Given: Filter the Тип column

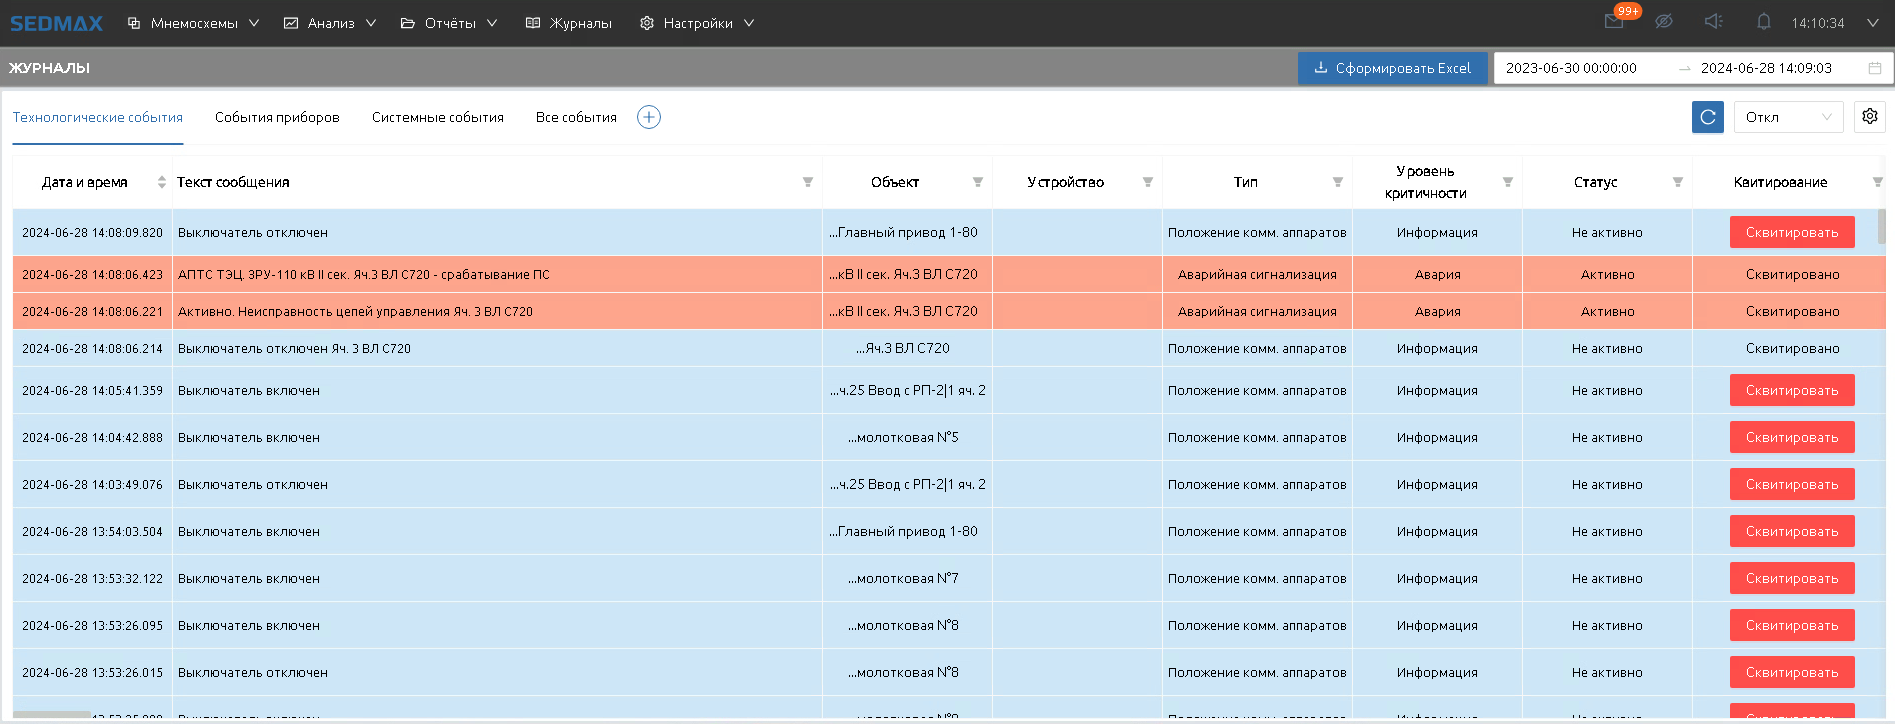Looking at the screenshot, I should point(1338,182).
